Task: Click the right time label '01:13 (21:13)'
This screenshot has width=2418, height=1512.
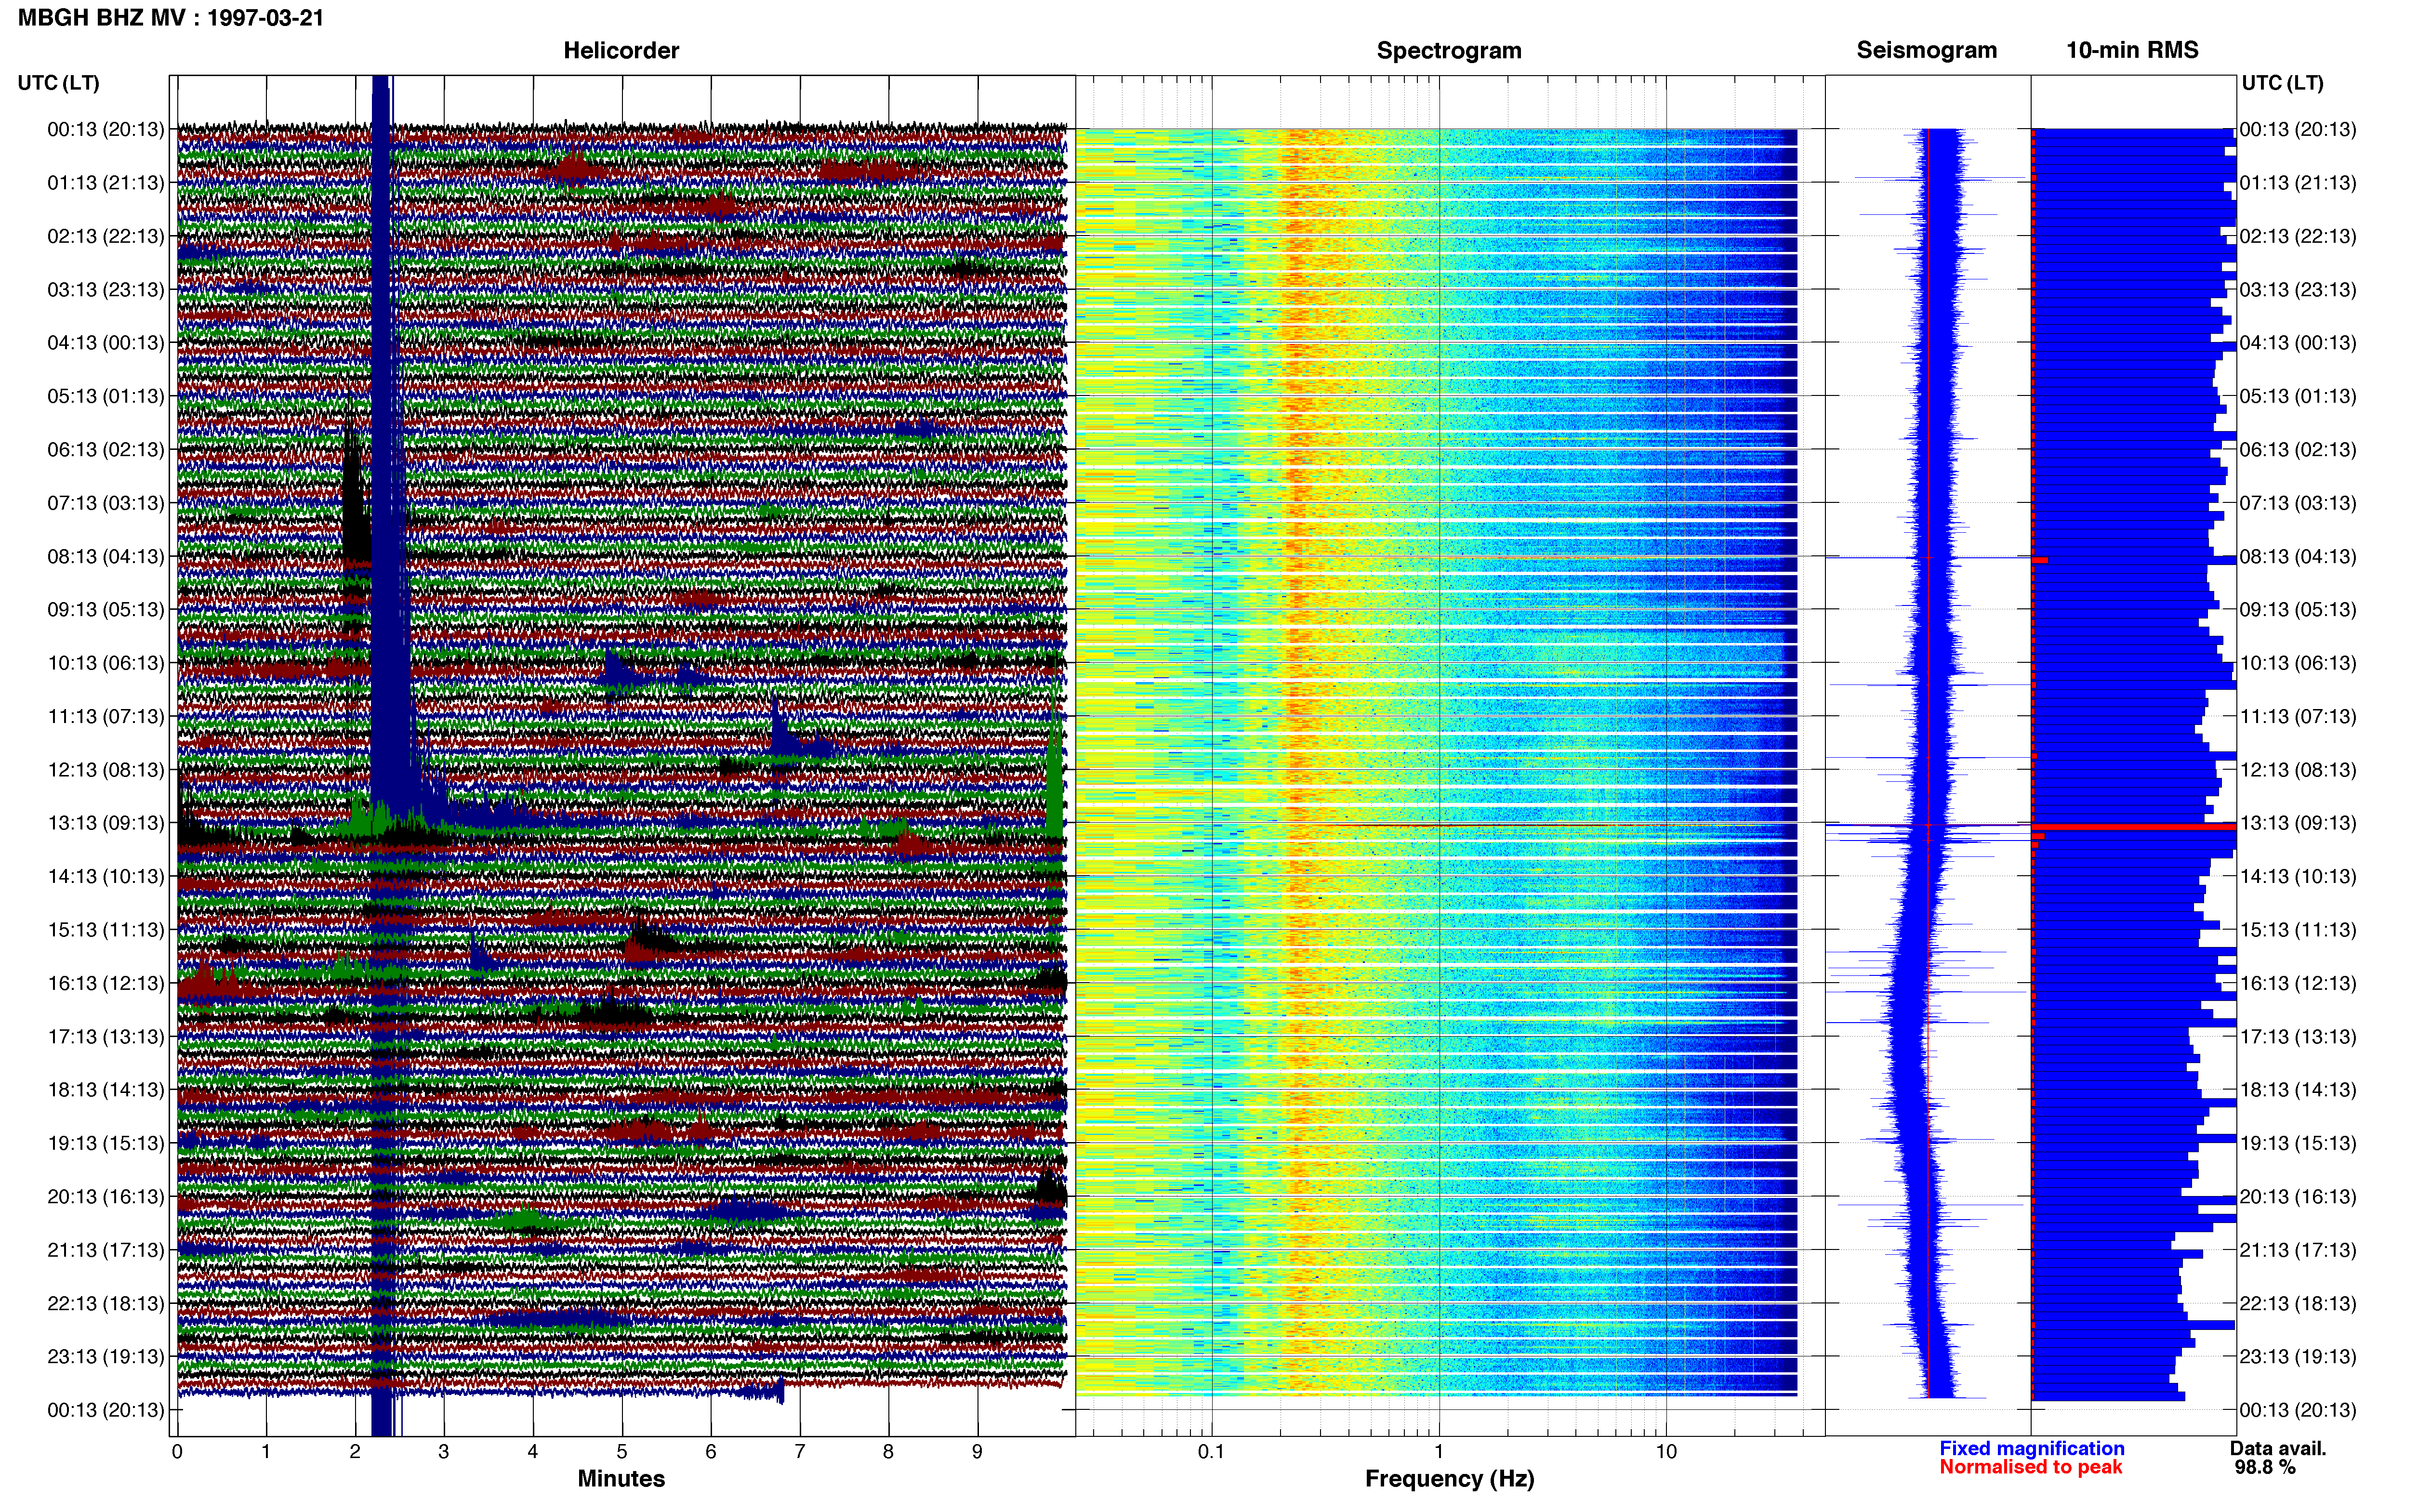Action: [2298, 183]
